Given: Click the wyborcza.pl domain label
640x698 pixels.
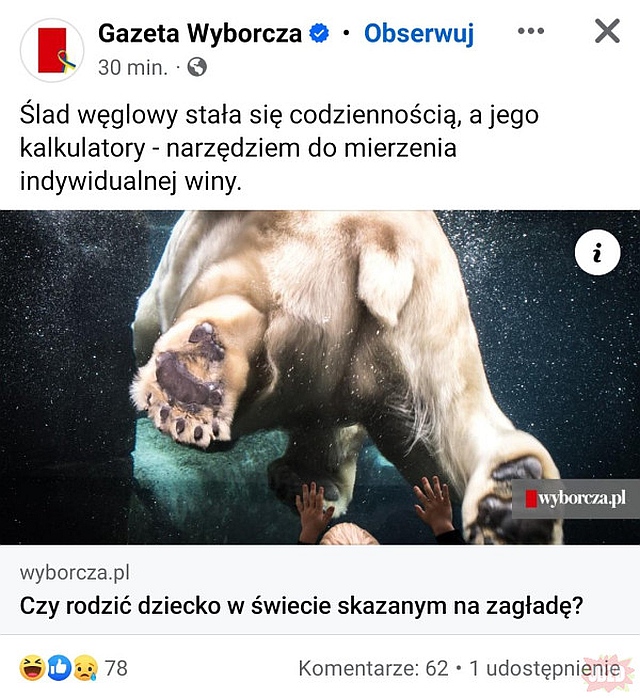Looking at the screenshot, I should (x=75, y=572).
